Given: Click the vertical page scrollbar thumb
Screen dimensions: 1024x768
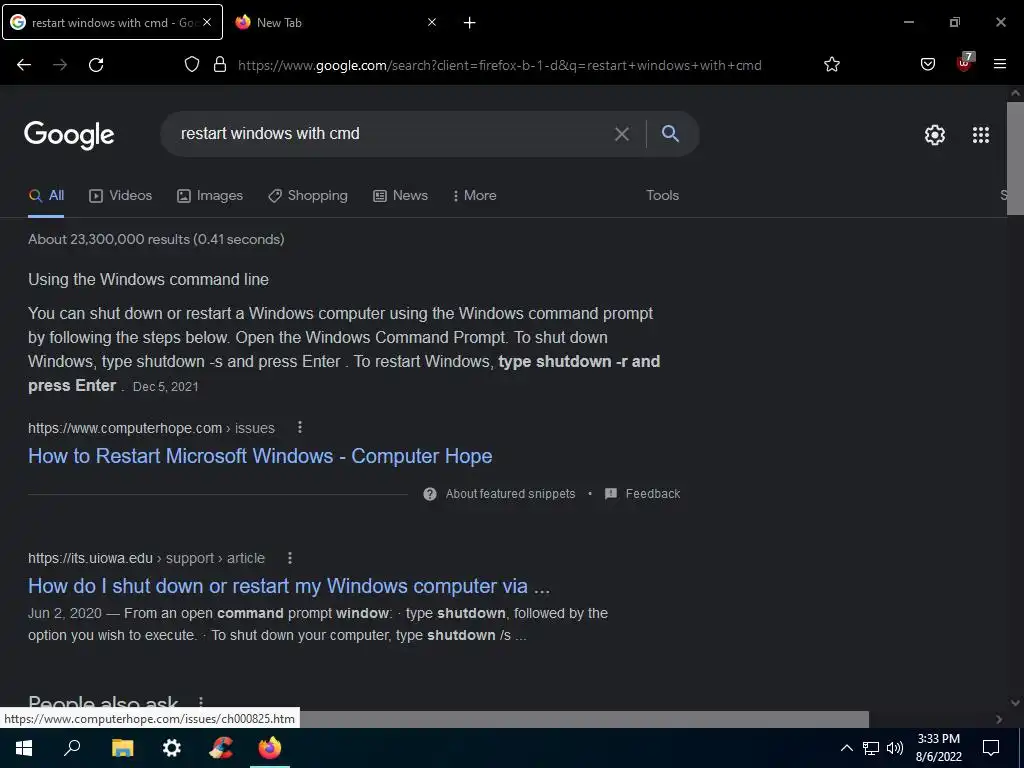Looking at the screenshot, I should point(1015,158).
